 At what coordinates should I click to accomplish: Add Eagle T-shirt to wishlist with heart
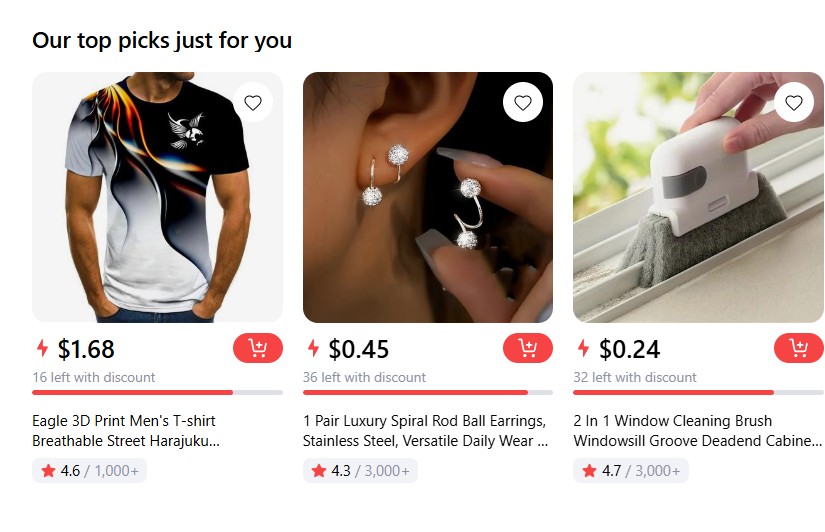point(253,102)
